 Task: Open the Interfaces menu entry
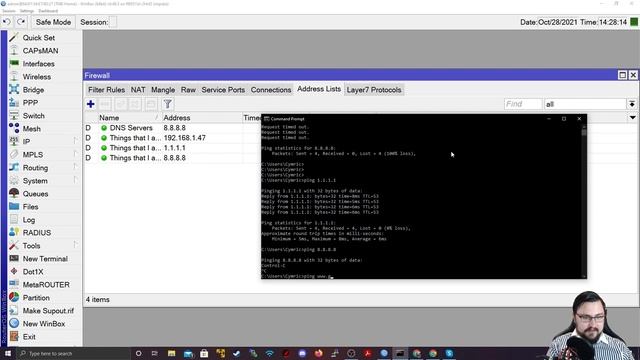[x=38, y=64]
